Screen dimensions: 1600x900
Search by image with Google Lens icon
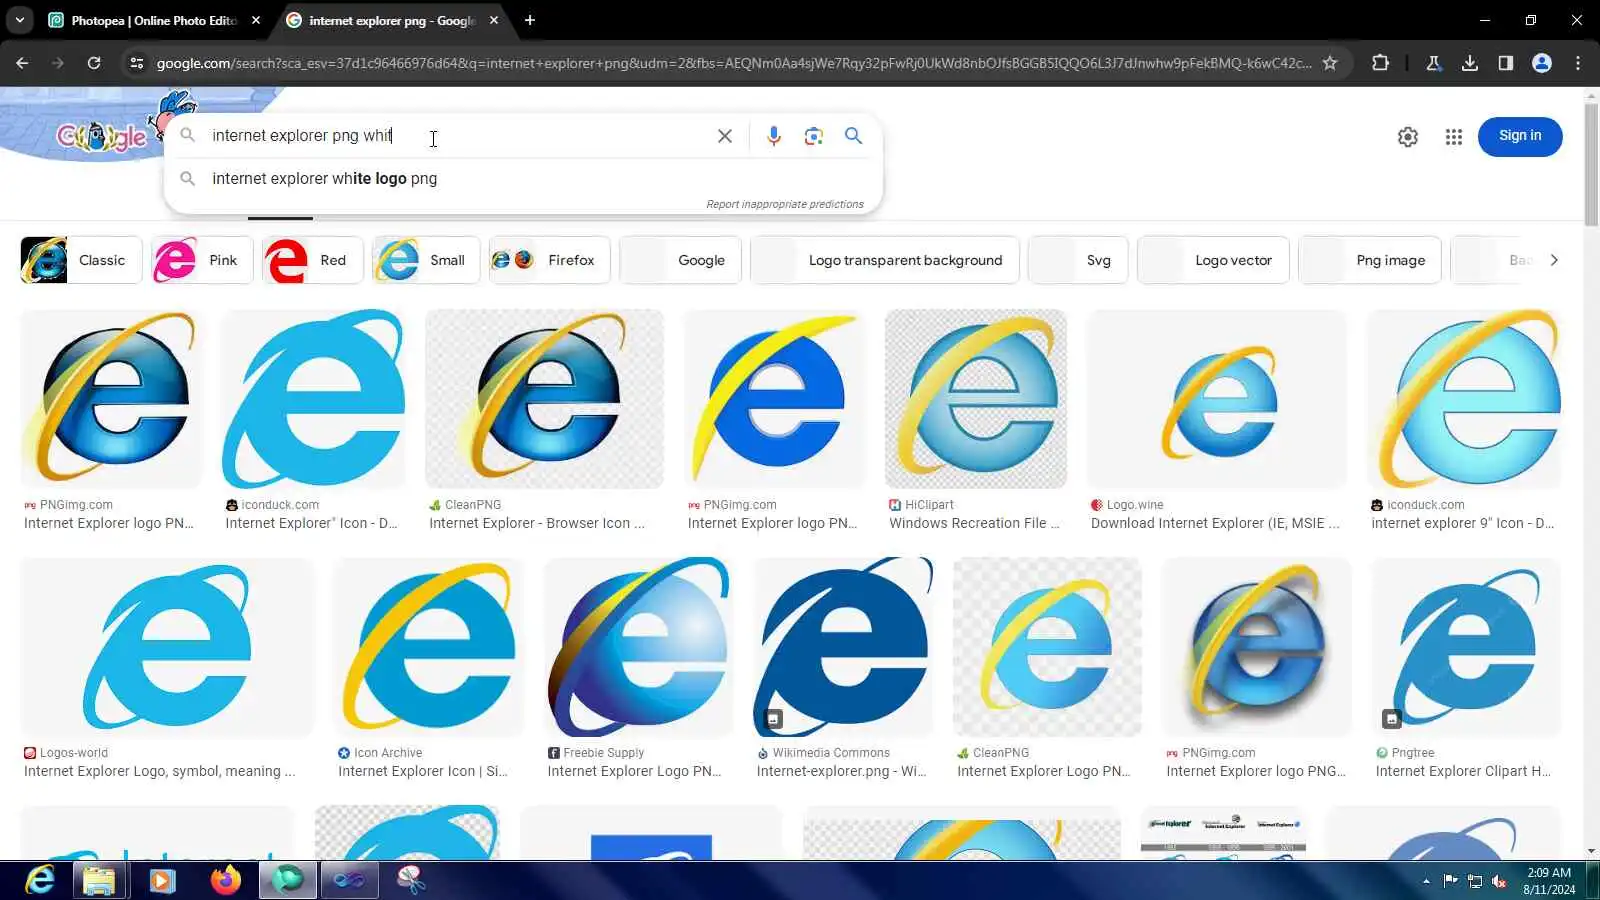(814, 136)
